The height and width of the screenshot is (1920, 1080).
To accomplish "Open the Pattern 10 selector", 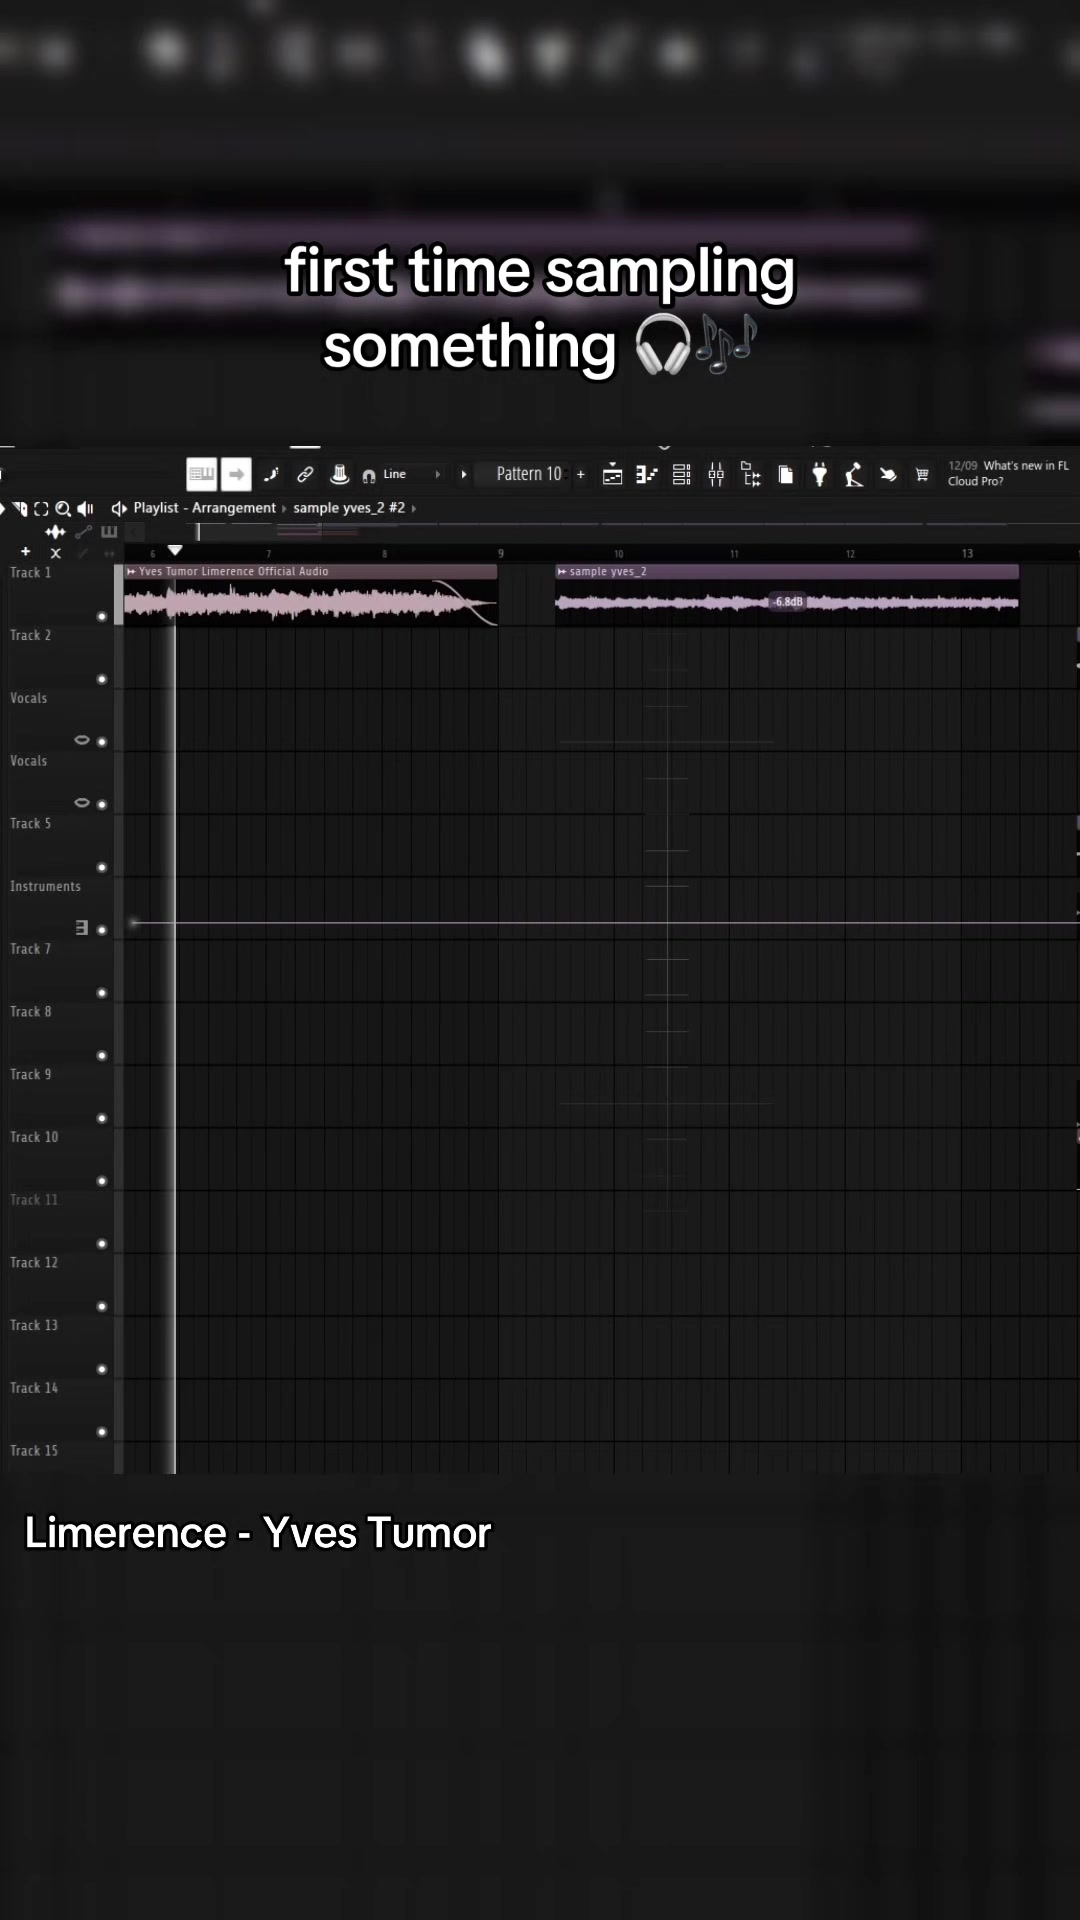I will [x=529, y=474].
